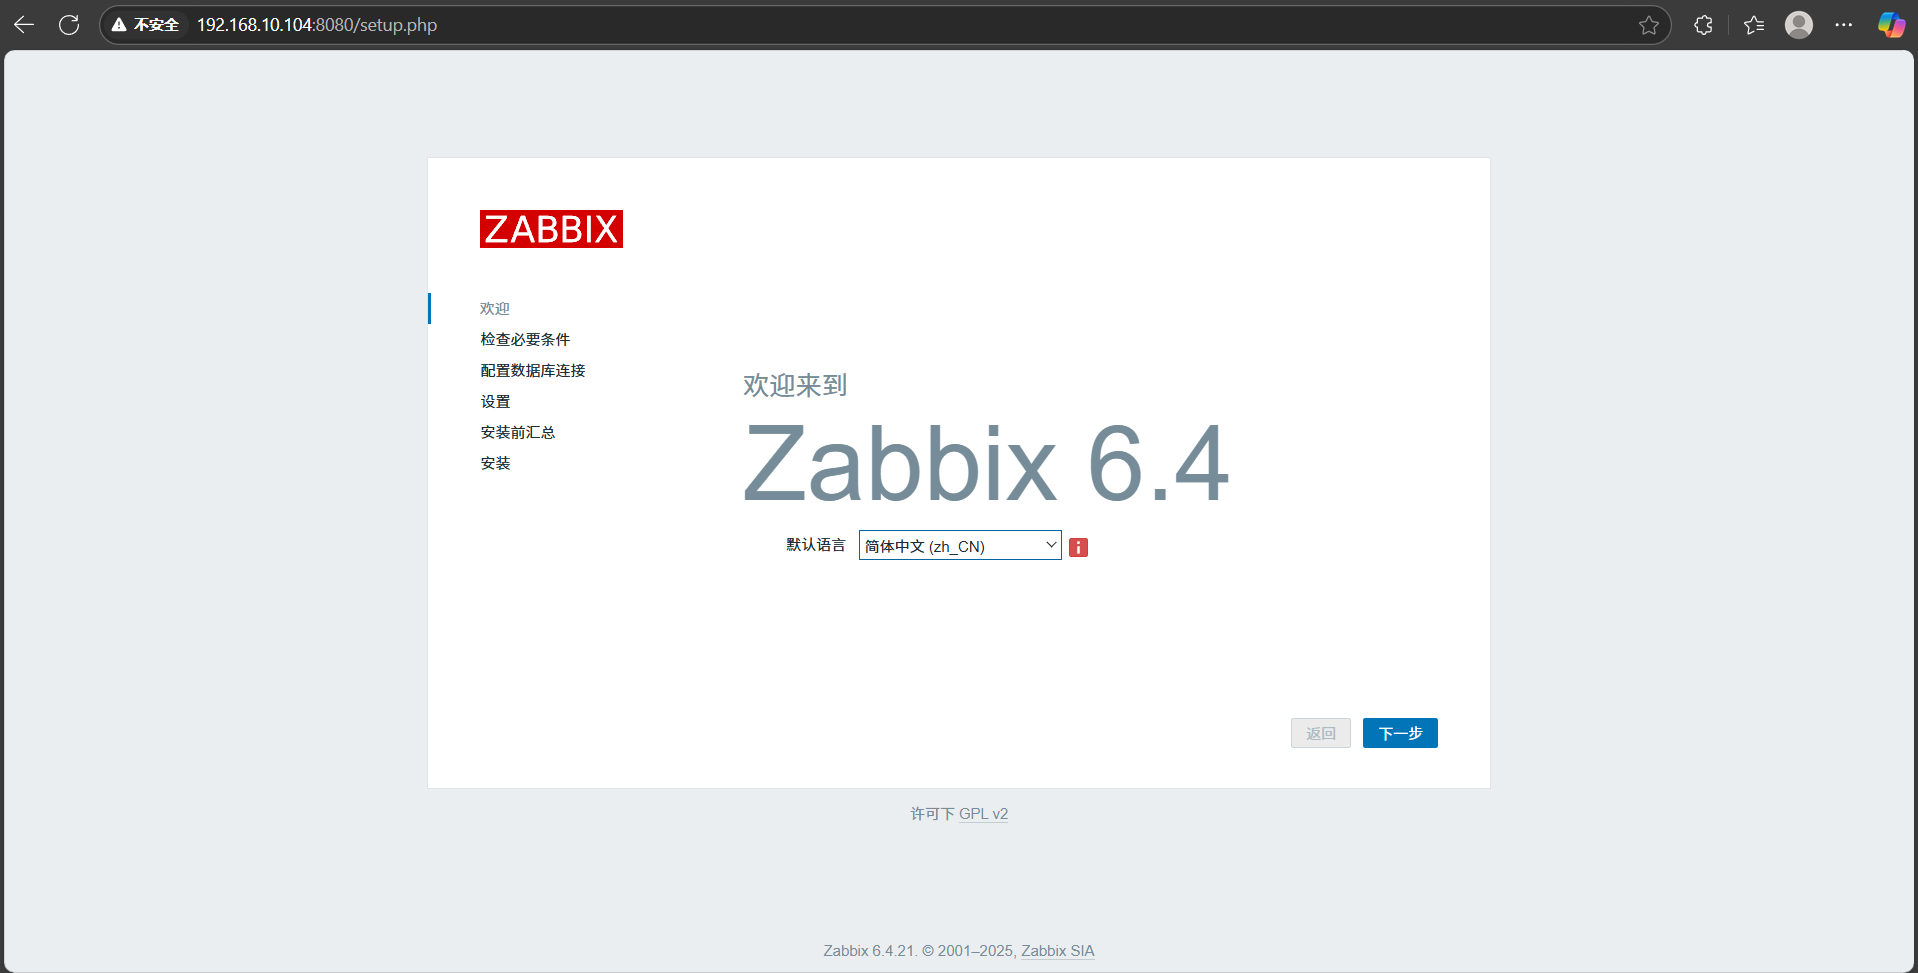Open the Zabbix SIA footer link
Viewport: 1918px width, 973px height.
click(1057, 951)
